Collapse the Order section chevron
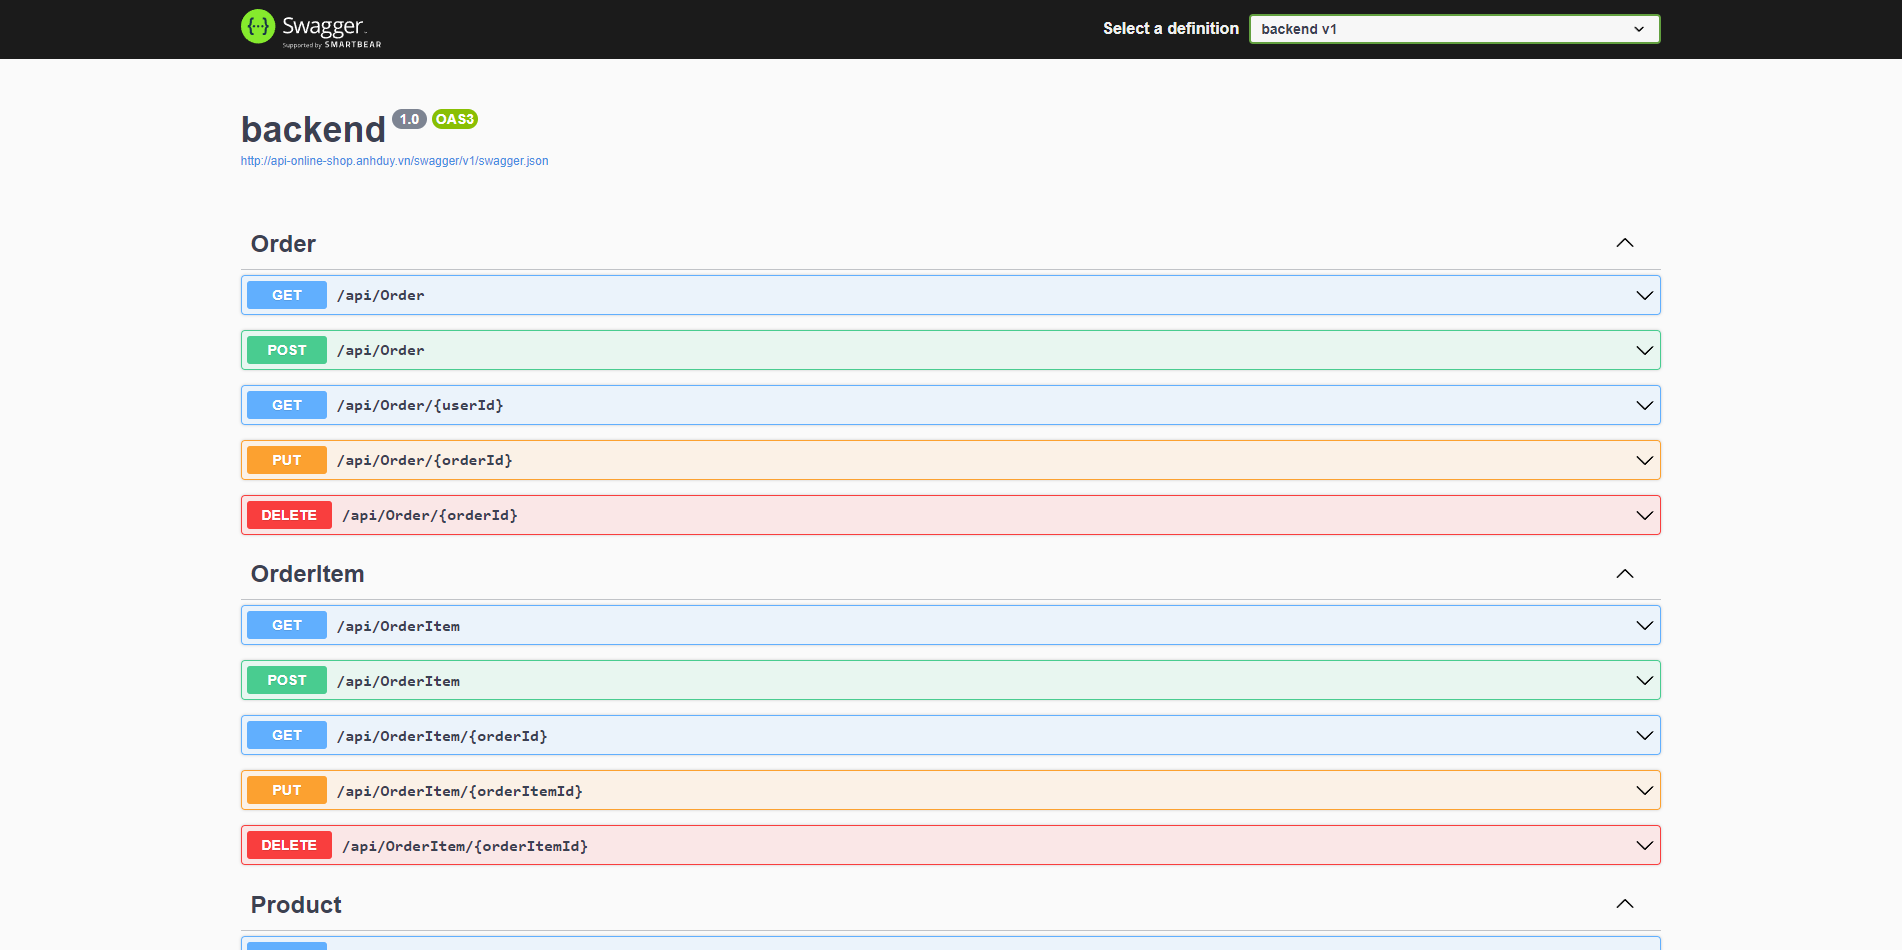The width and height of the screenshot is (1902, 950). pos(1625,243)
